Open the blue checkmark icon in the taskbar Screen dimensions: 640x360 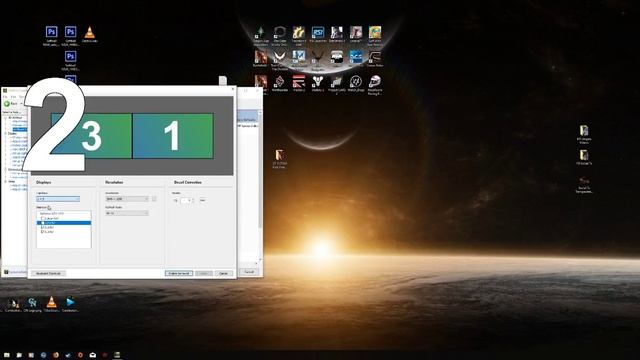click(x=68, y=355)
